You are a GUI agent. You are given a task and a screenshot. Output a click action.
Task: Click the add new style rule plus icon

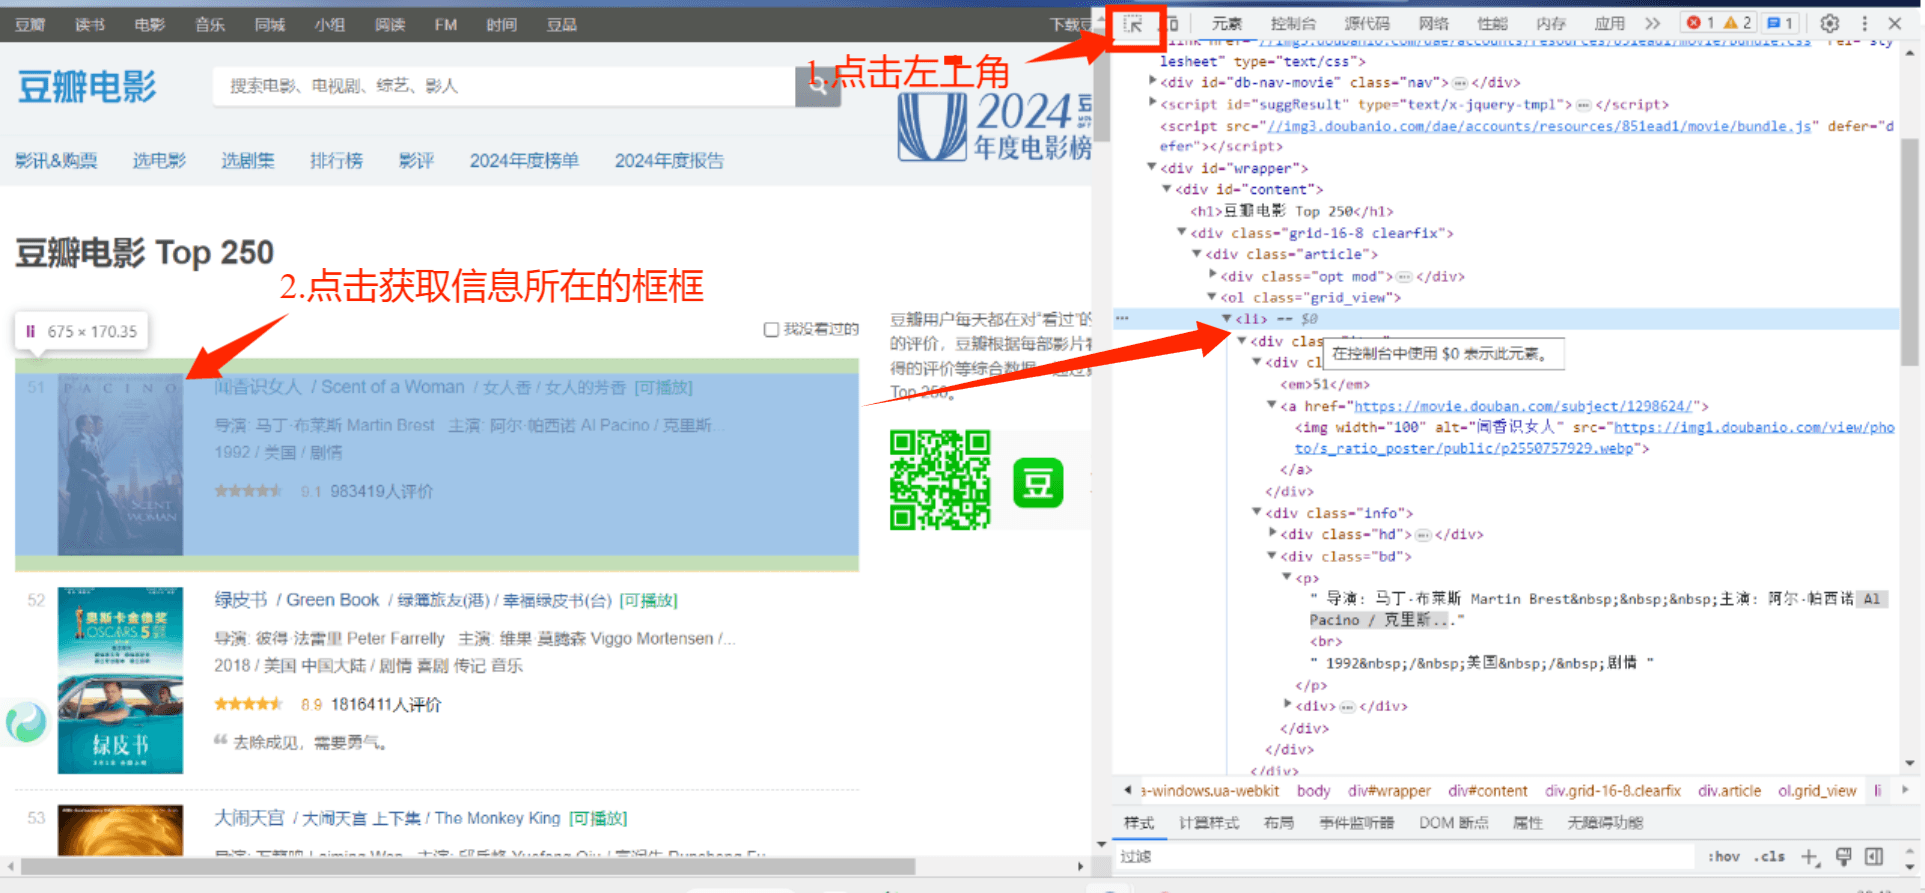click(1809, 857)
